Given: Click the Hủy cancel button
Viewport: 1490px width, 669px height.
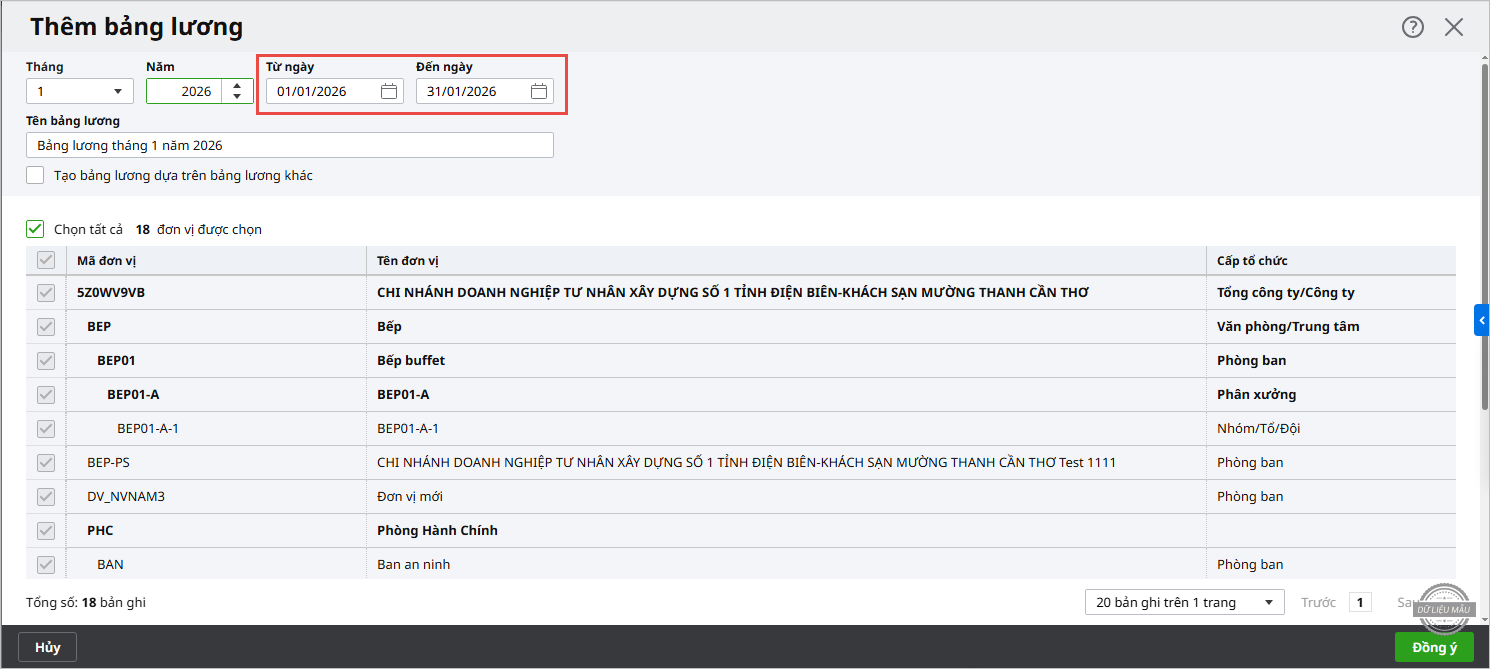Looking at the screenshot, I should pyautogui.click(x=48, y=647).
